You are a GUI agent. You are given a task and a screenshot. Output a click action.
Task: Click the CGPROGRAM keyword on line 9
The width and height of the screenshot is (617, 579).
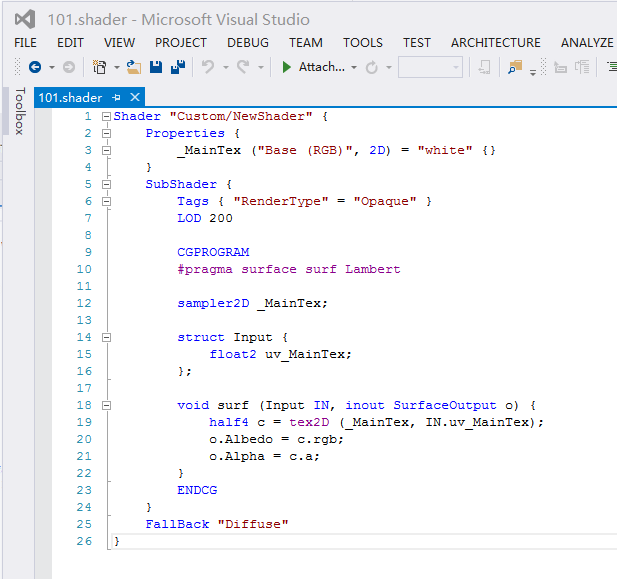point(213,252)
